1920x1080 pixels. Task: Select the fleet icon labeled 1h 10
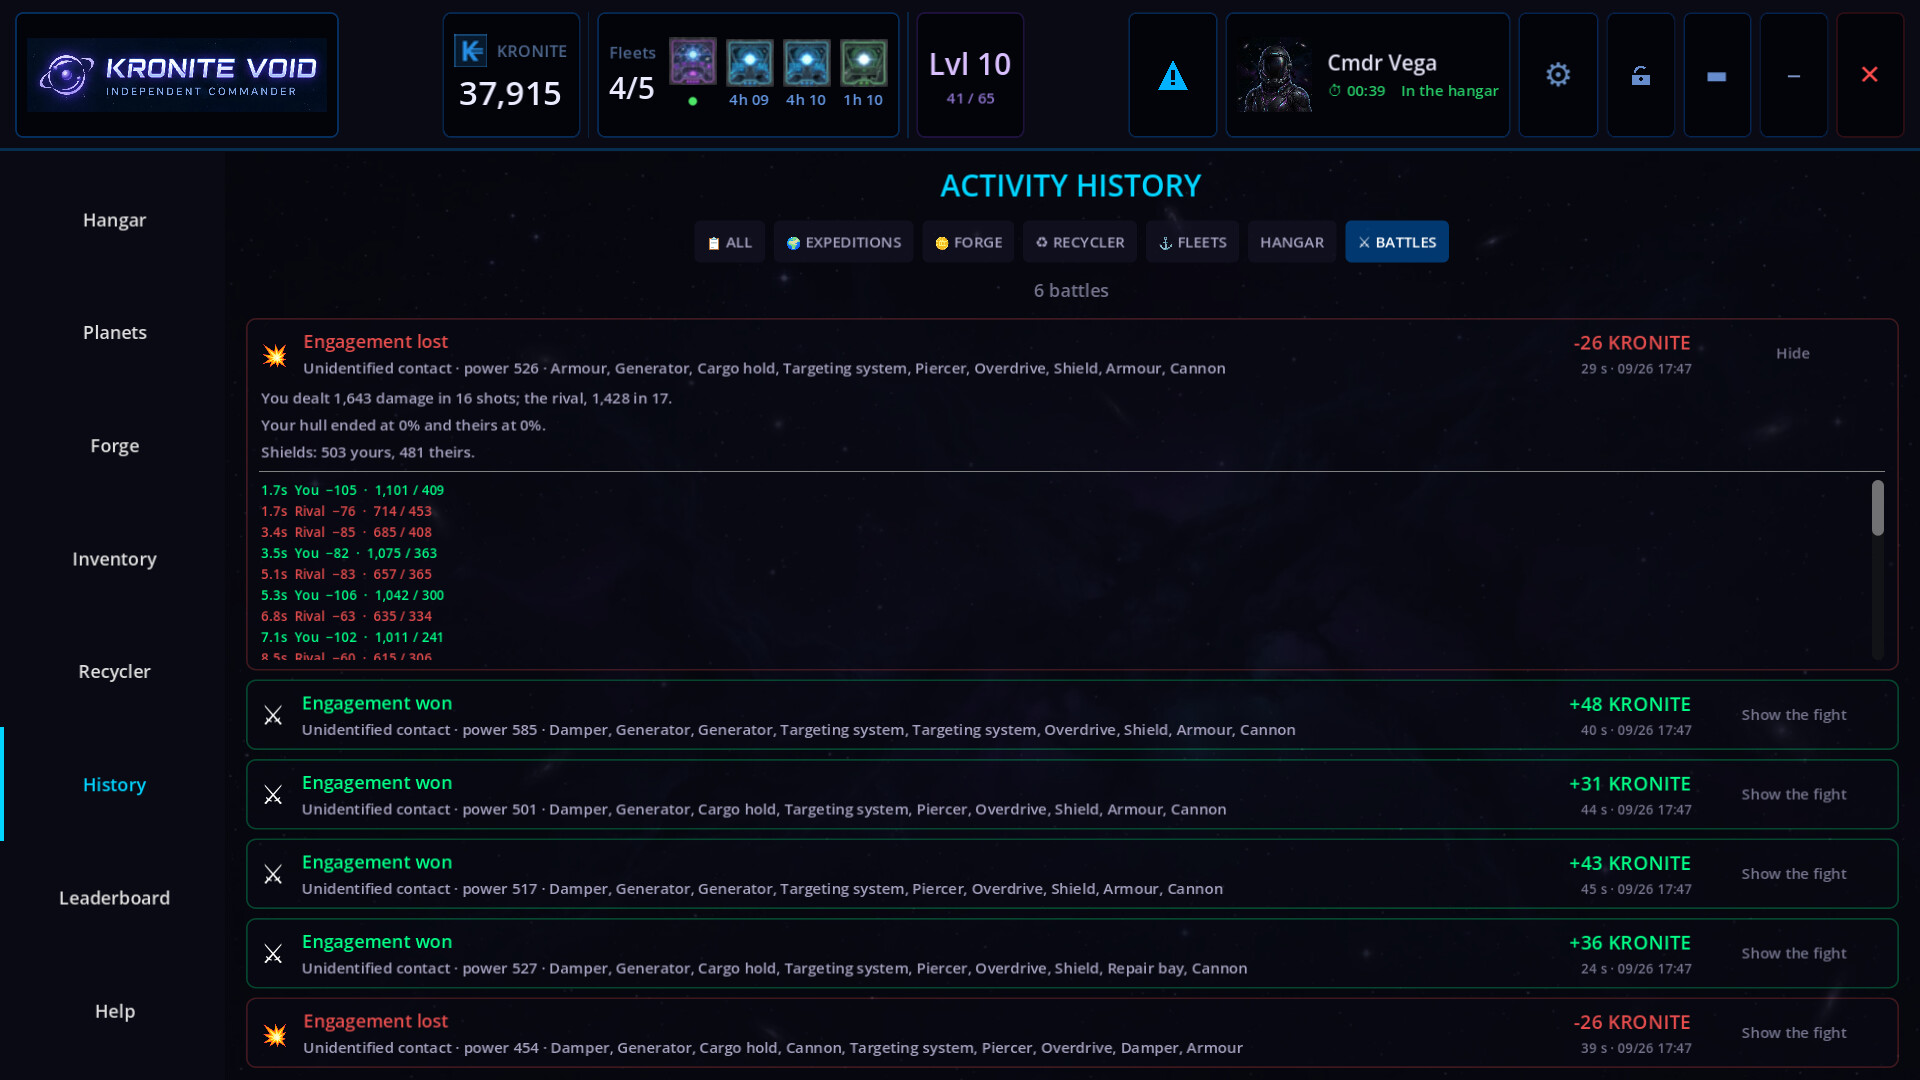click(863, 62)
